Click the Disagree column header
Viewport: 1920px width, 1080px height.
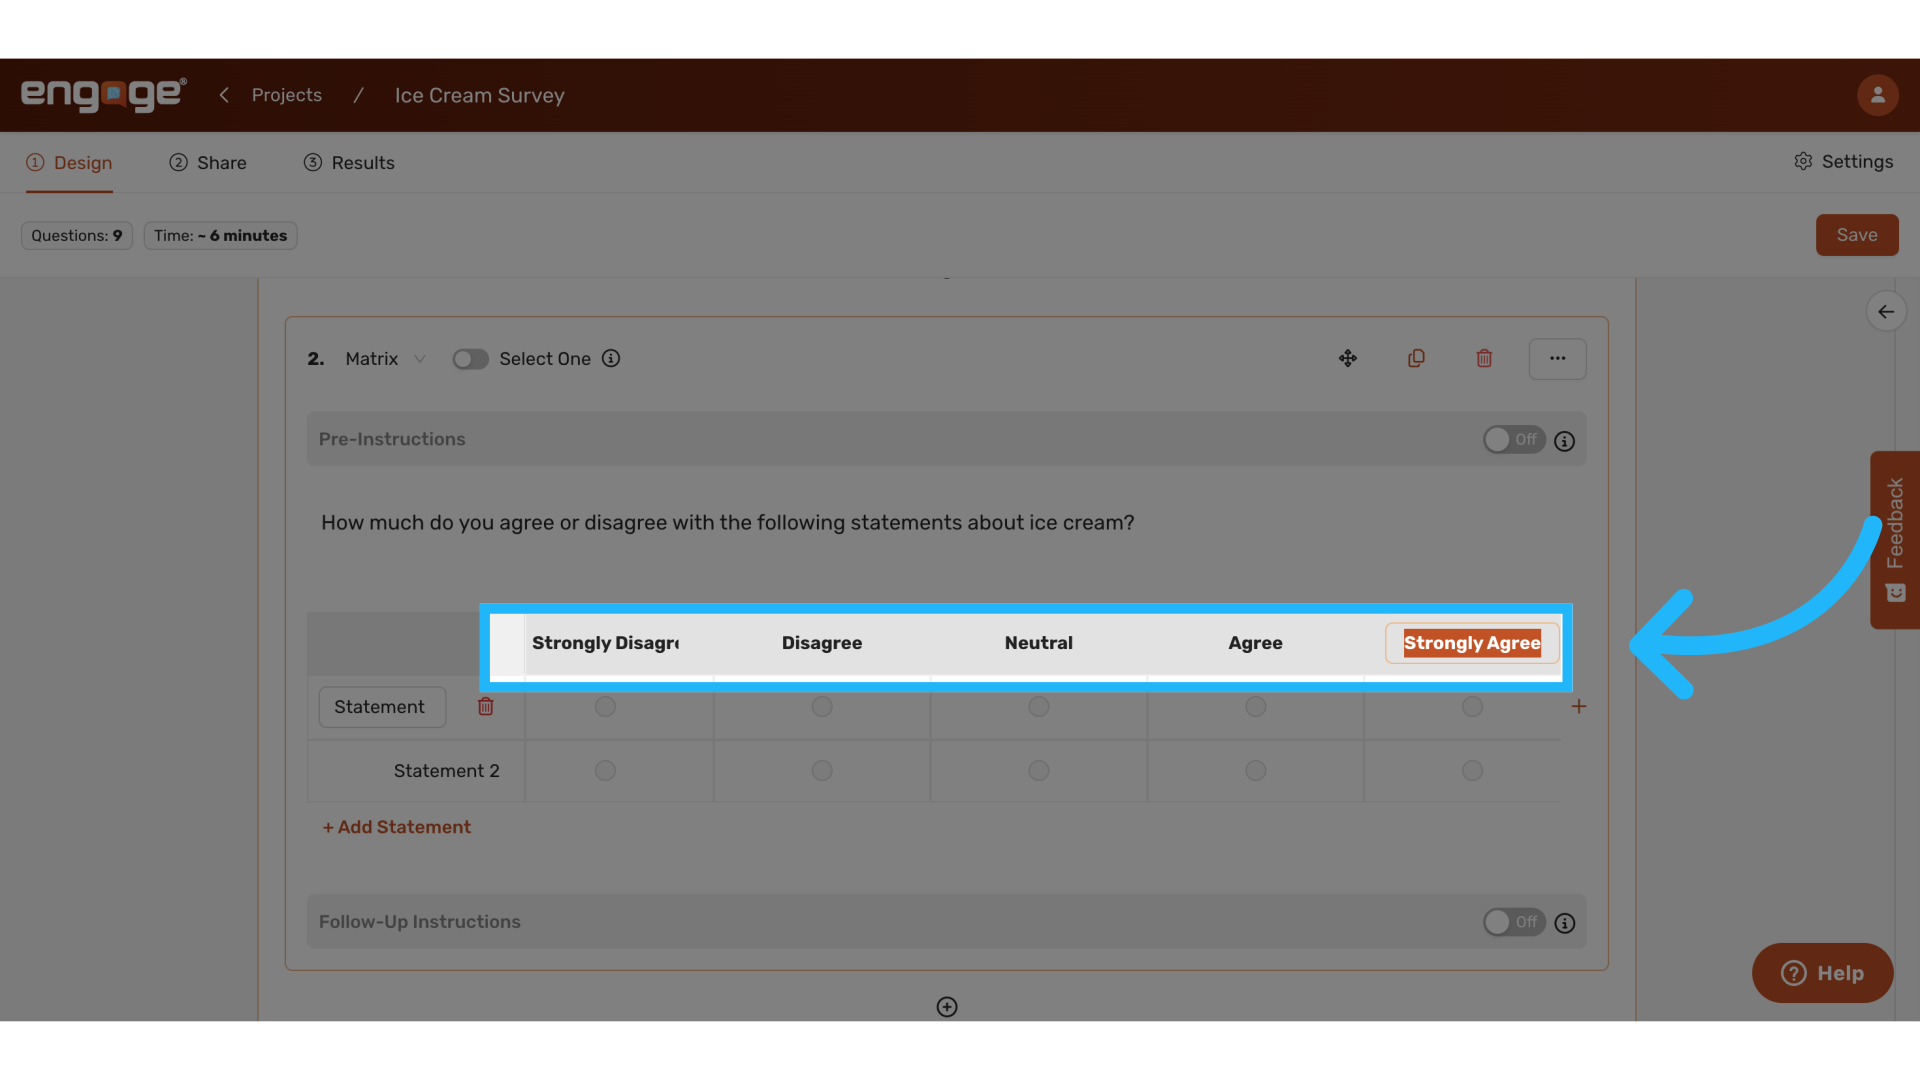(822, 643)
